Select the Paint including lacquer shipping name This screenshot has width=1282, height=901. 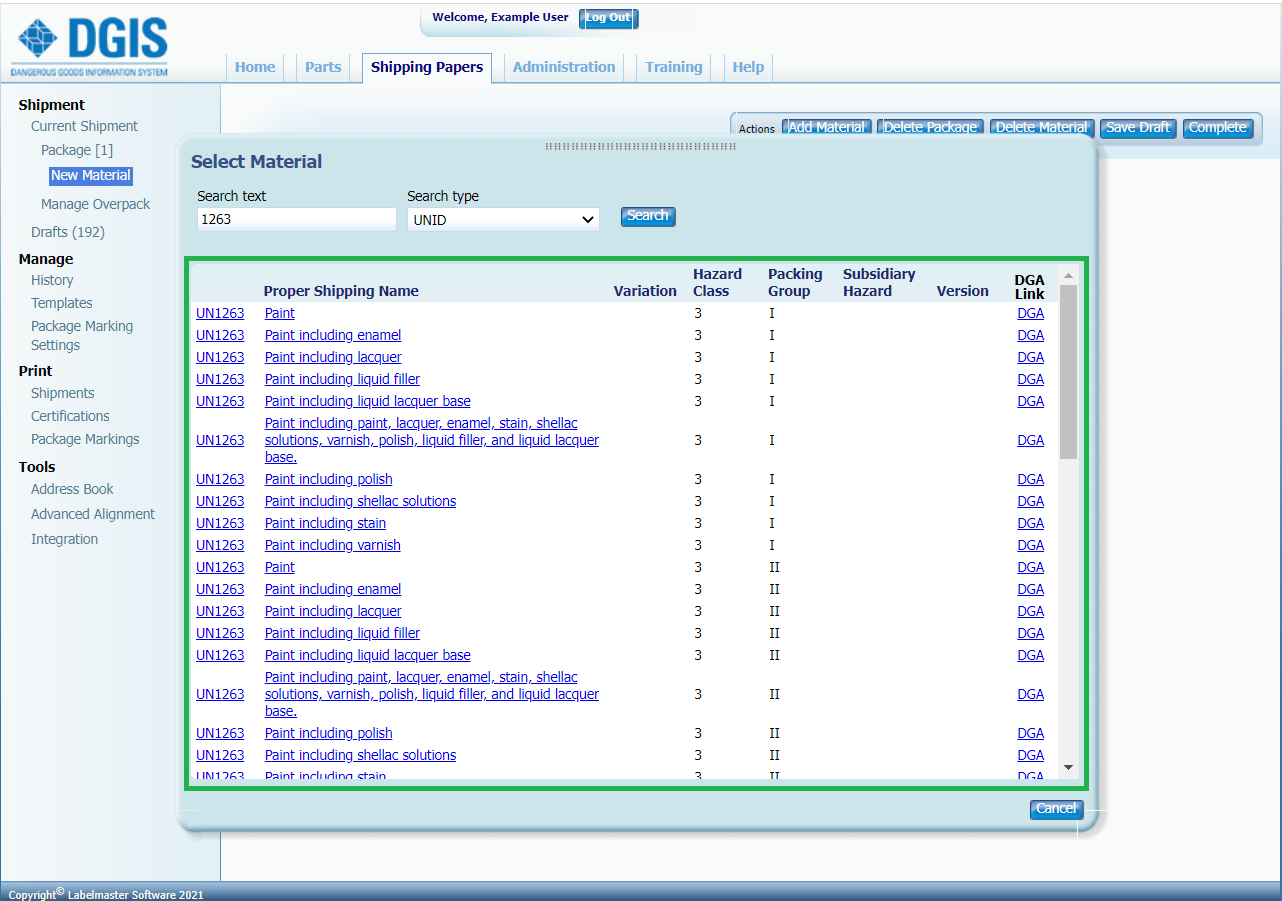tap(332, 357)
